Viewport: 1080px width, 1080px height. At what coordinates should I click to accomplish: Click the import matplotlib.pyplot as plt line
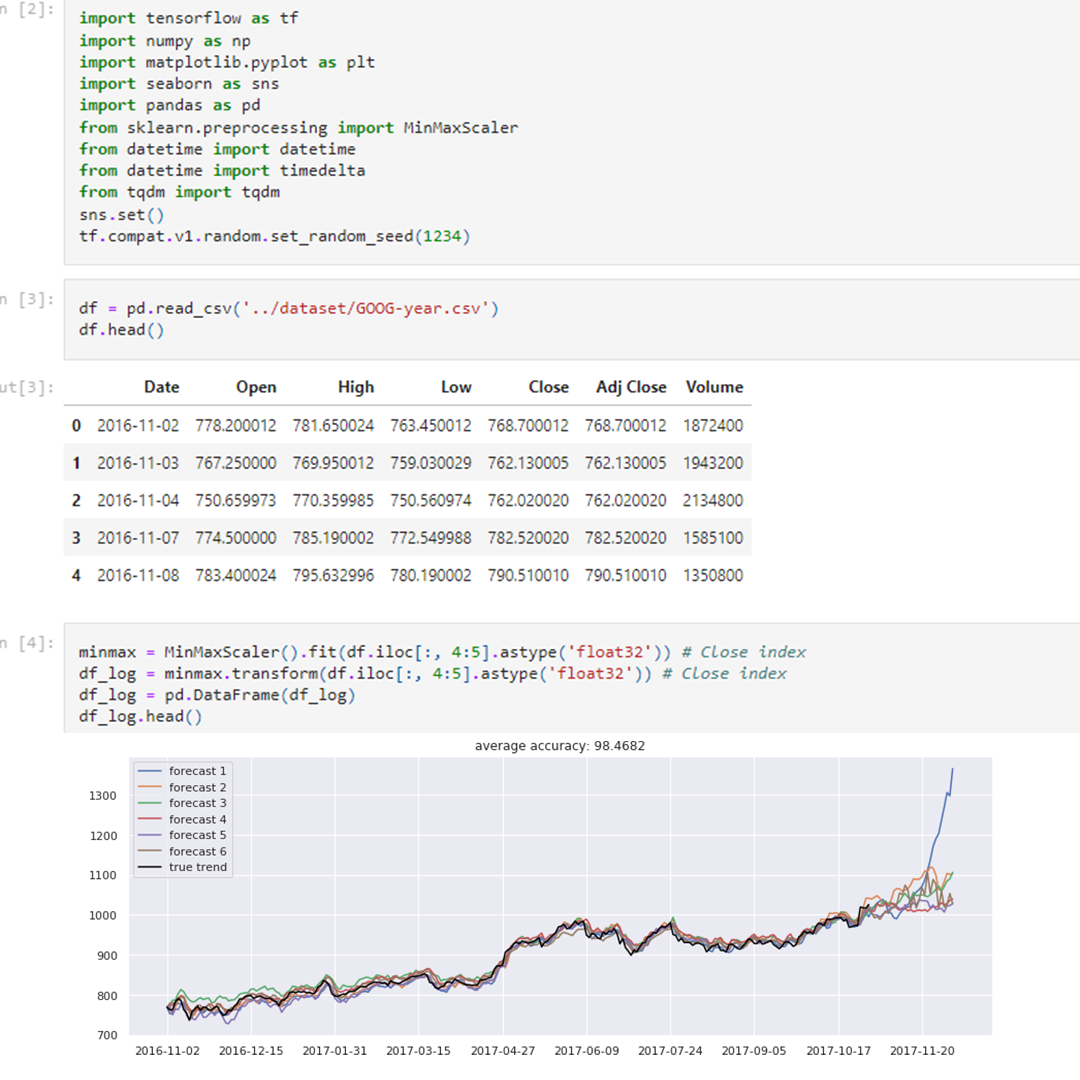pyautogui.click(x=227, y=62)
